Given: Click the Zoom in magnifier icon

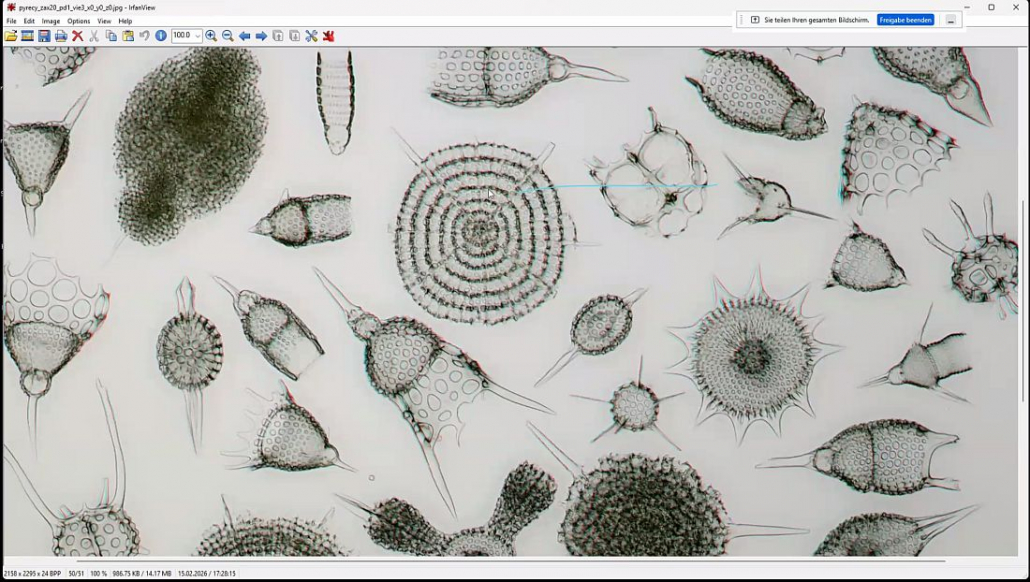Looking at the screenshot, I should pos(211,36).
